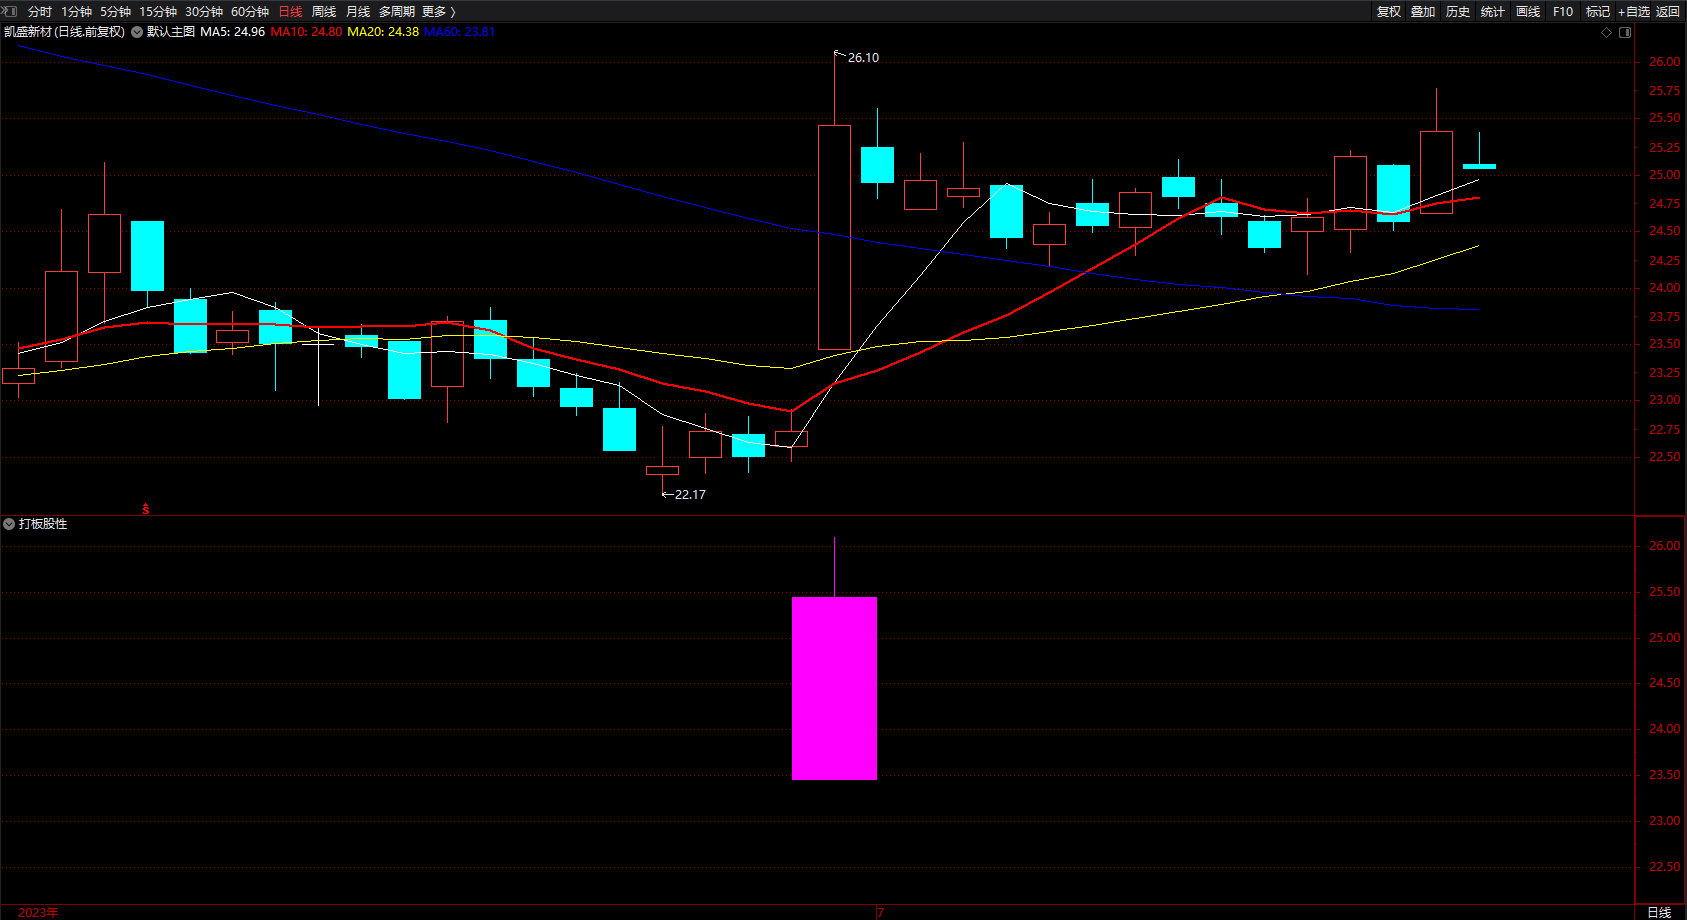Screen dimensions: 1687x920
Task: Click the 7 month marker on time axis
Action: pos(880,912)
